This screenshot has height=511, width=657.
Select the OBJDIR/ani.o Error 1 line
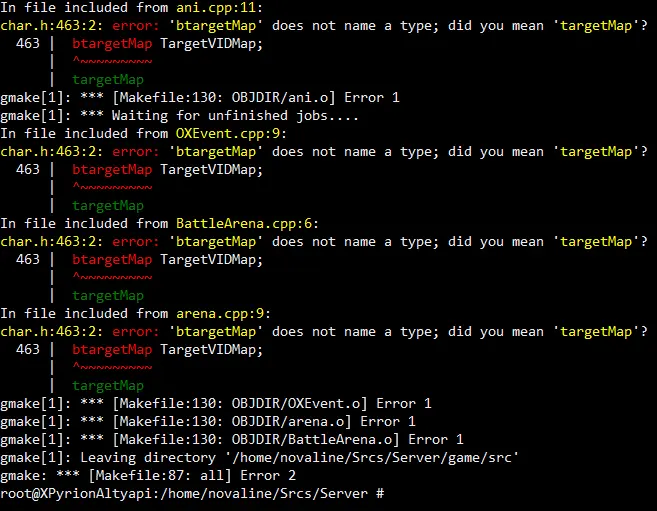coord(200,98)
